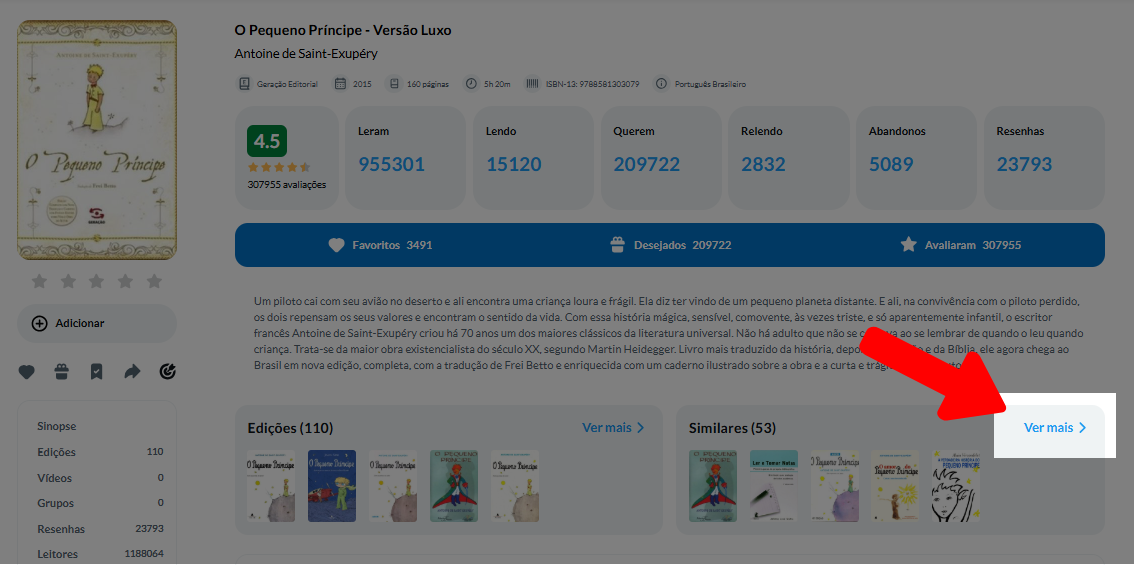Open Favoritos 3491 in blue bar
1134x565 pixels.
pos(380,245)
